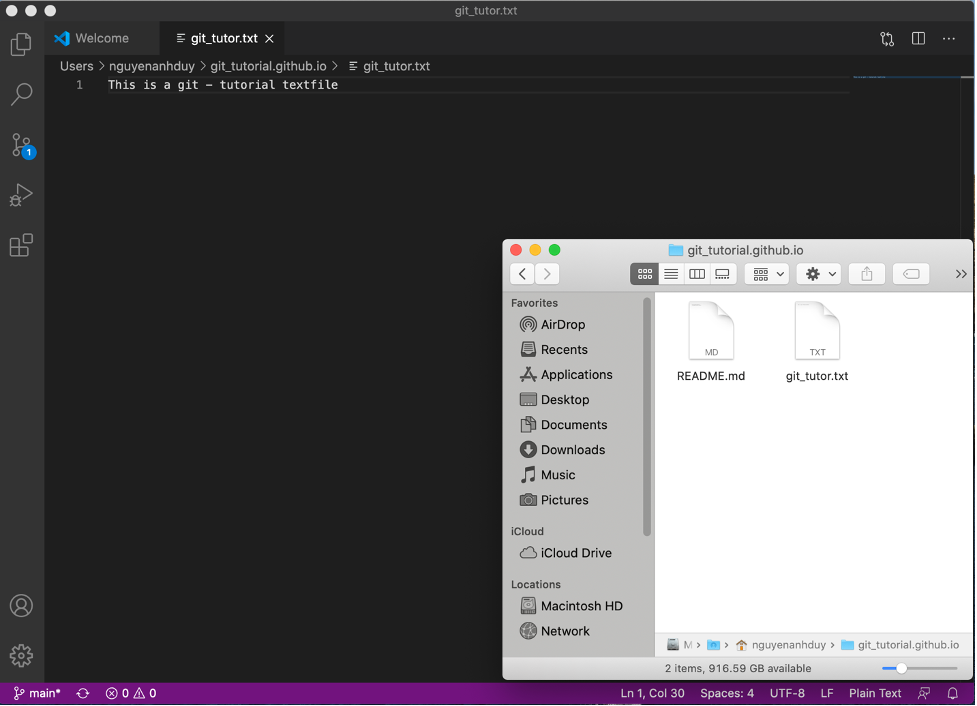Click the main* branch in status bar

point(37,693)
